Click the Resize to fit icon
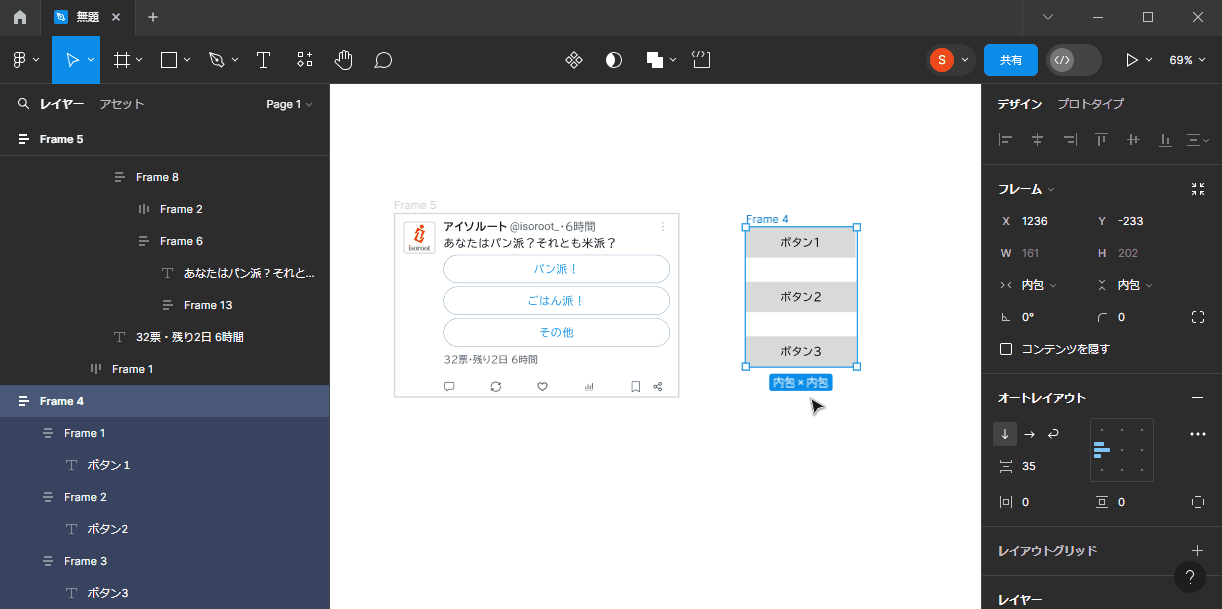 click(1198, 189)
